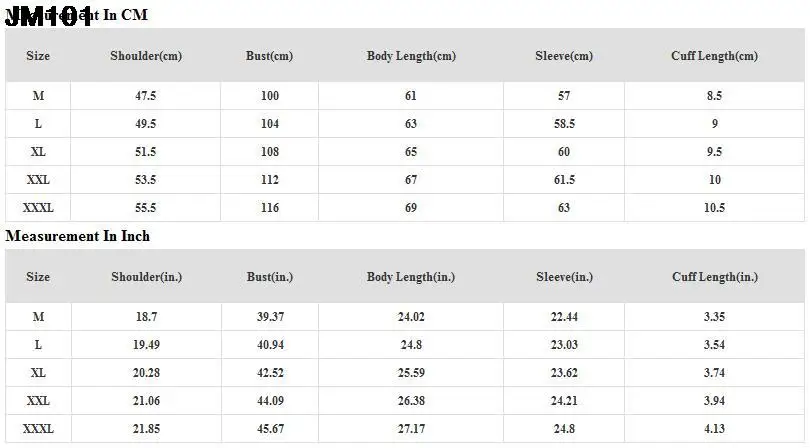
Task: Select the 25.59 body length inch value
Action: pyautogui.click(x=411, y=372)
